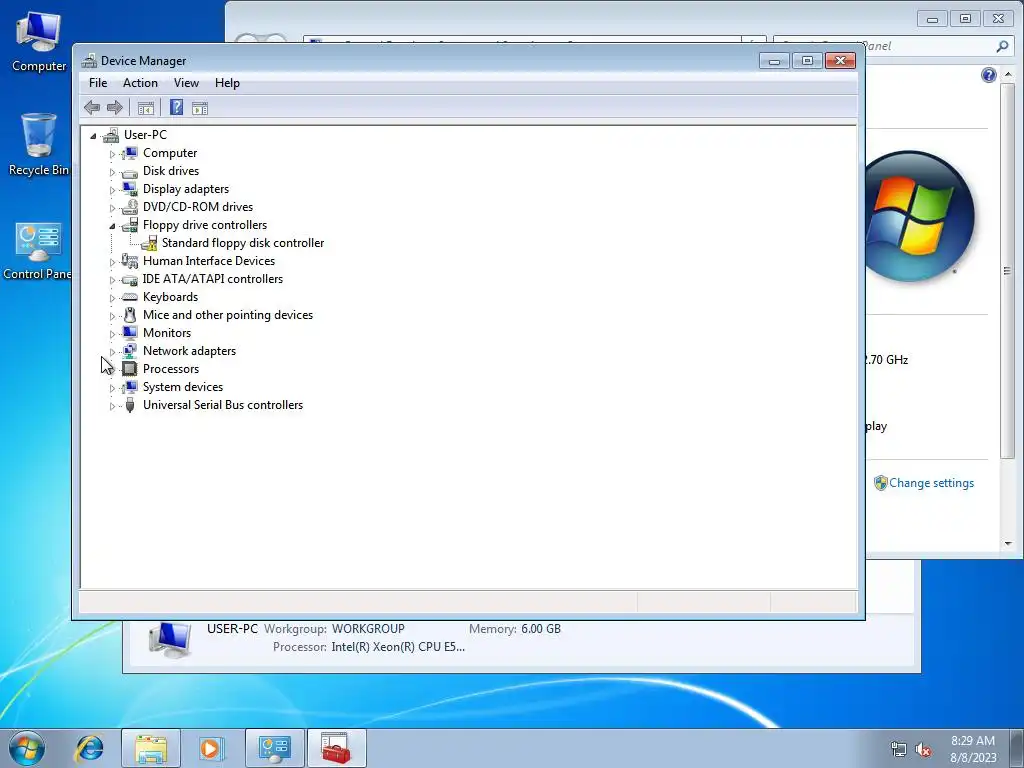Screen dimensions: 1024x768
Task: Open the Windows Start button
Action: pyautogui.click(x=27, y=748)
